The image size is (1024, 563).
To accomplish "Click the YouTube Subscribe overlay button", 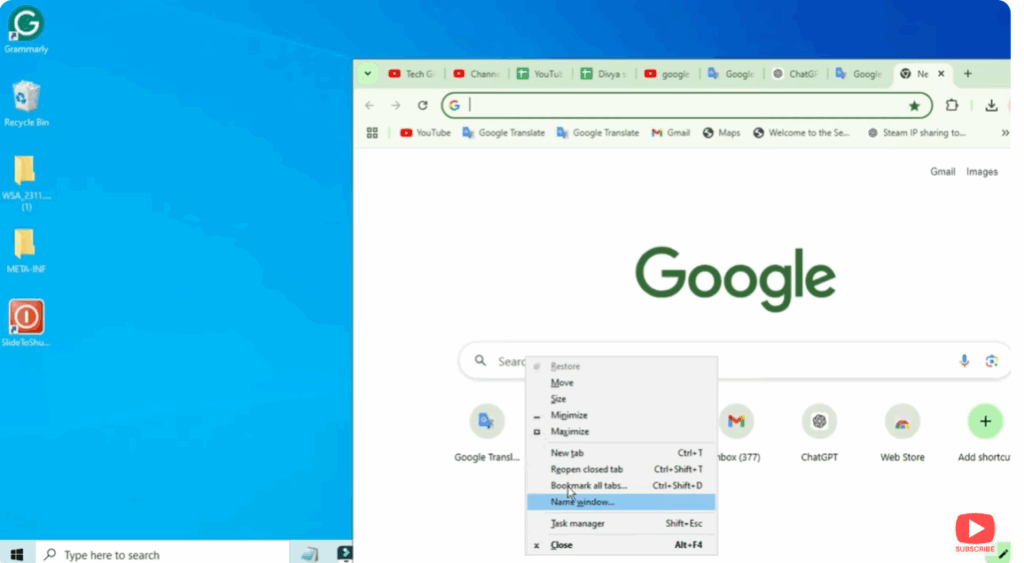I will (975, 533).
